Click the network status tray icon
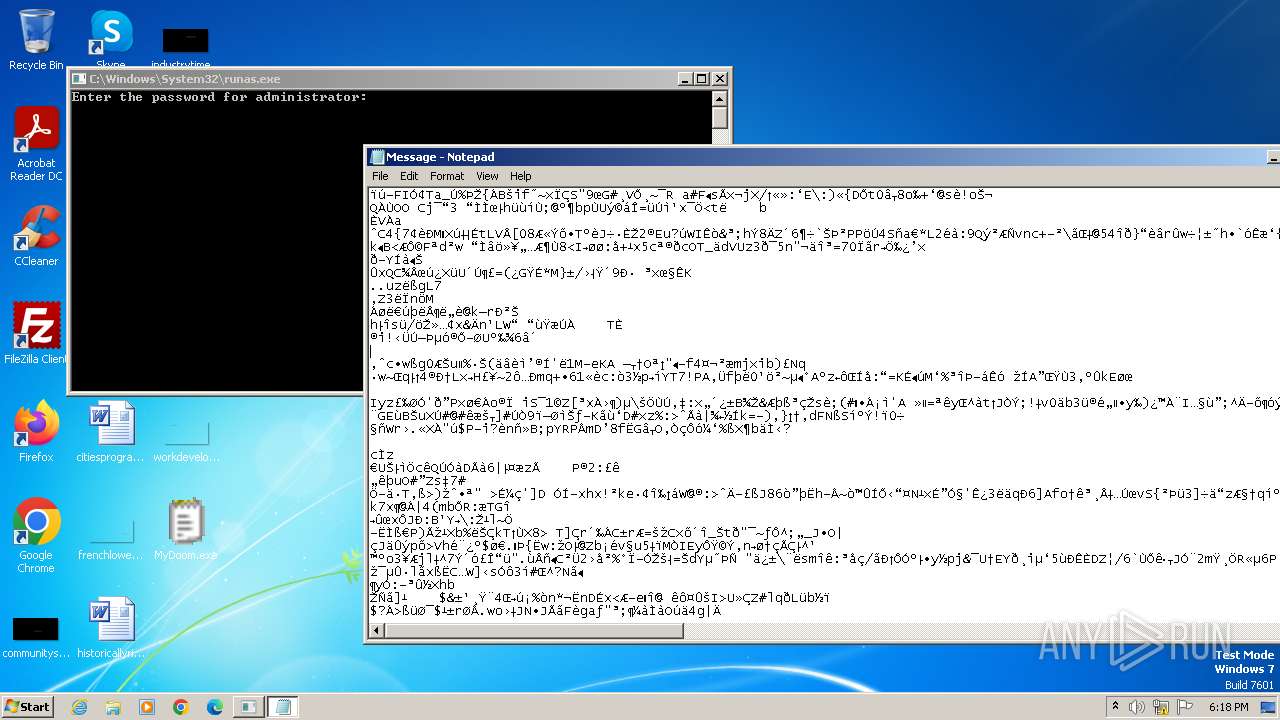 pyautogui.click(x=1163, y=707)
